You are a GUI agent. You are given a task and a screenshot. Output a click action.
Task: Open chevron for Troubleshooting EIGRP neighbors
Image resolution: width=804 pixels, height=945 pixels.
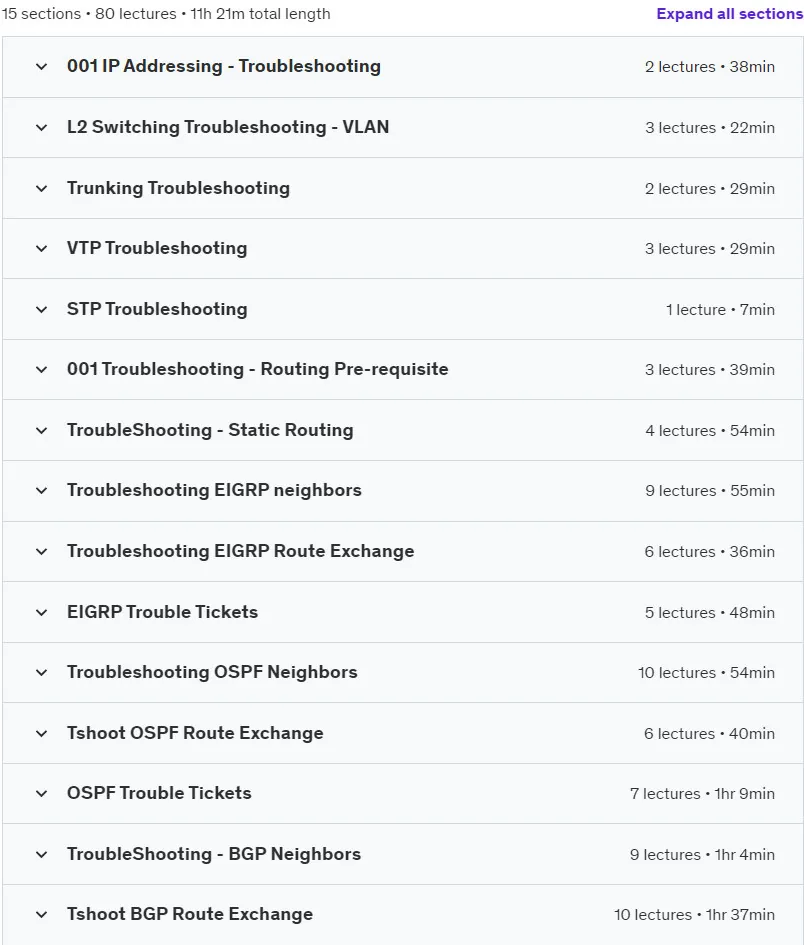click(42, 491)
